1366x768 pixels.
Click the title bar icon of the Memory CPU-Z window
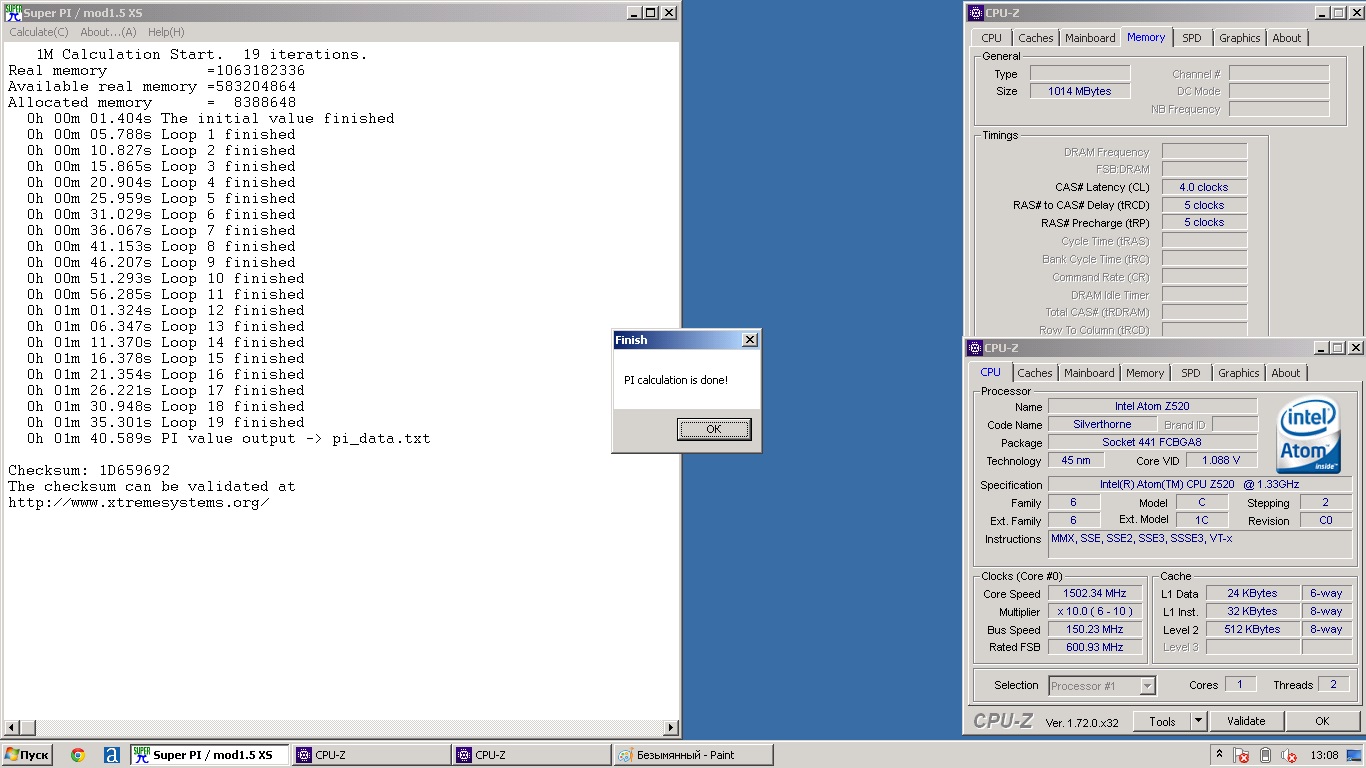(x=975, y=13)
